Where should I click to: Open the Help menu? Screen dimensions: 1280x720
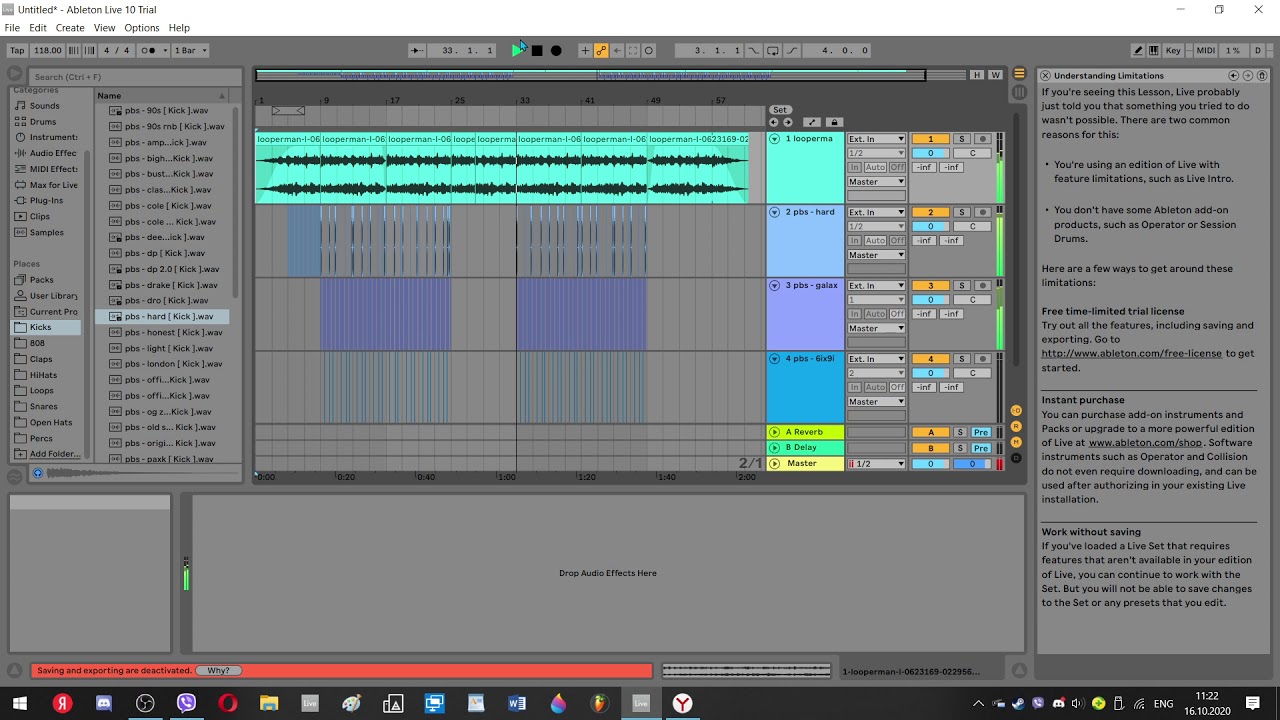179,28
